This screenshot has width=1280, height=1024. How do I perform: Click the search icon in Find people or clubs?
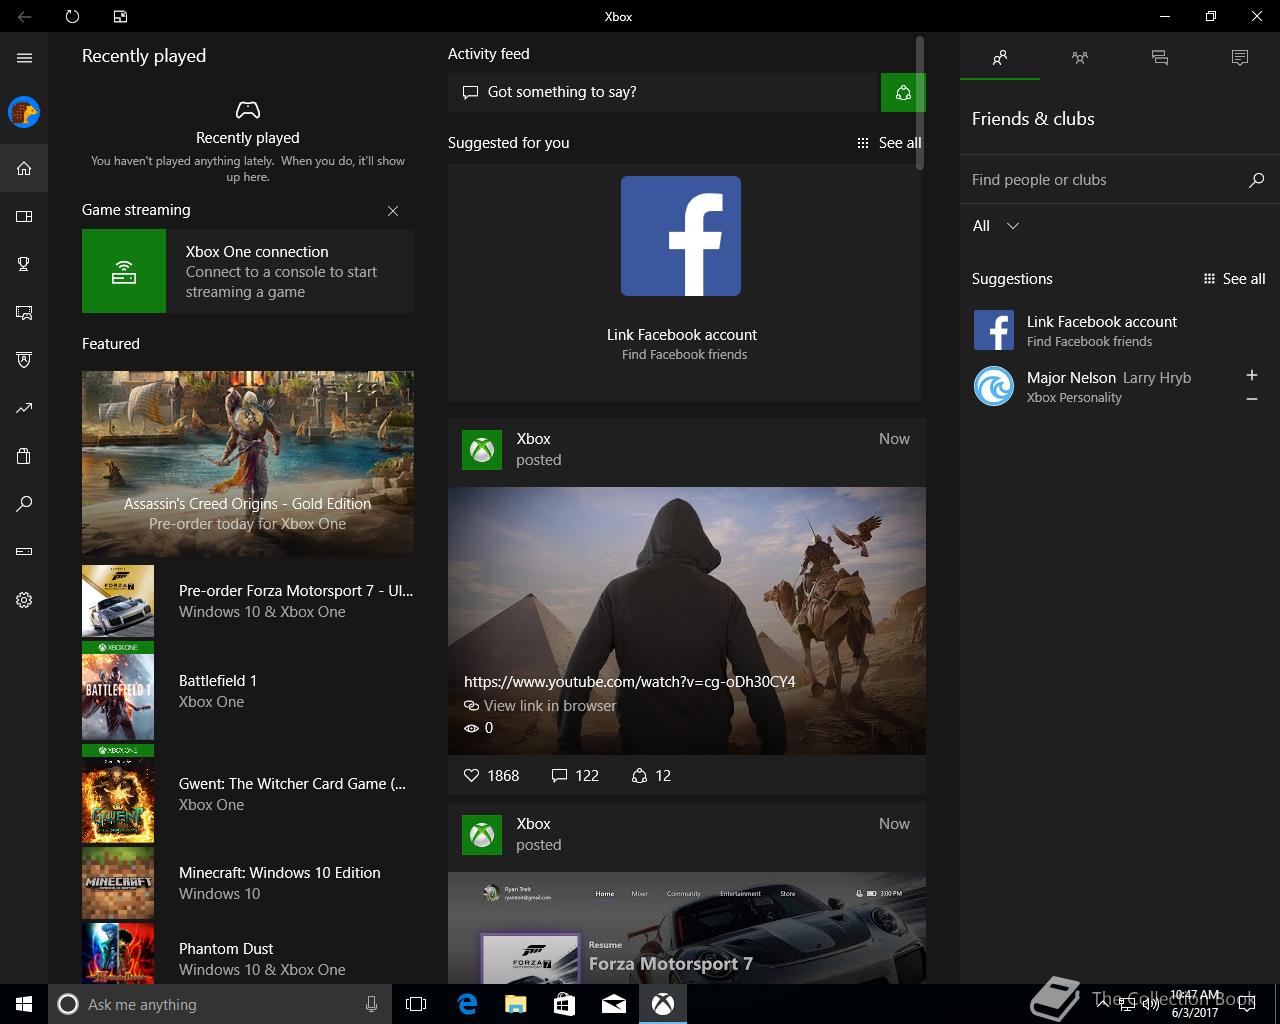(1256, 180)
